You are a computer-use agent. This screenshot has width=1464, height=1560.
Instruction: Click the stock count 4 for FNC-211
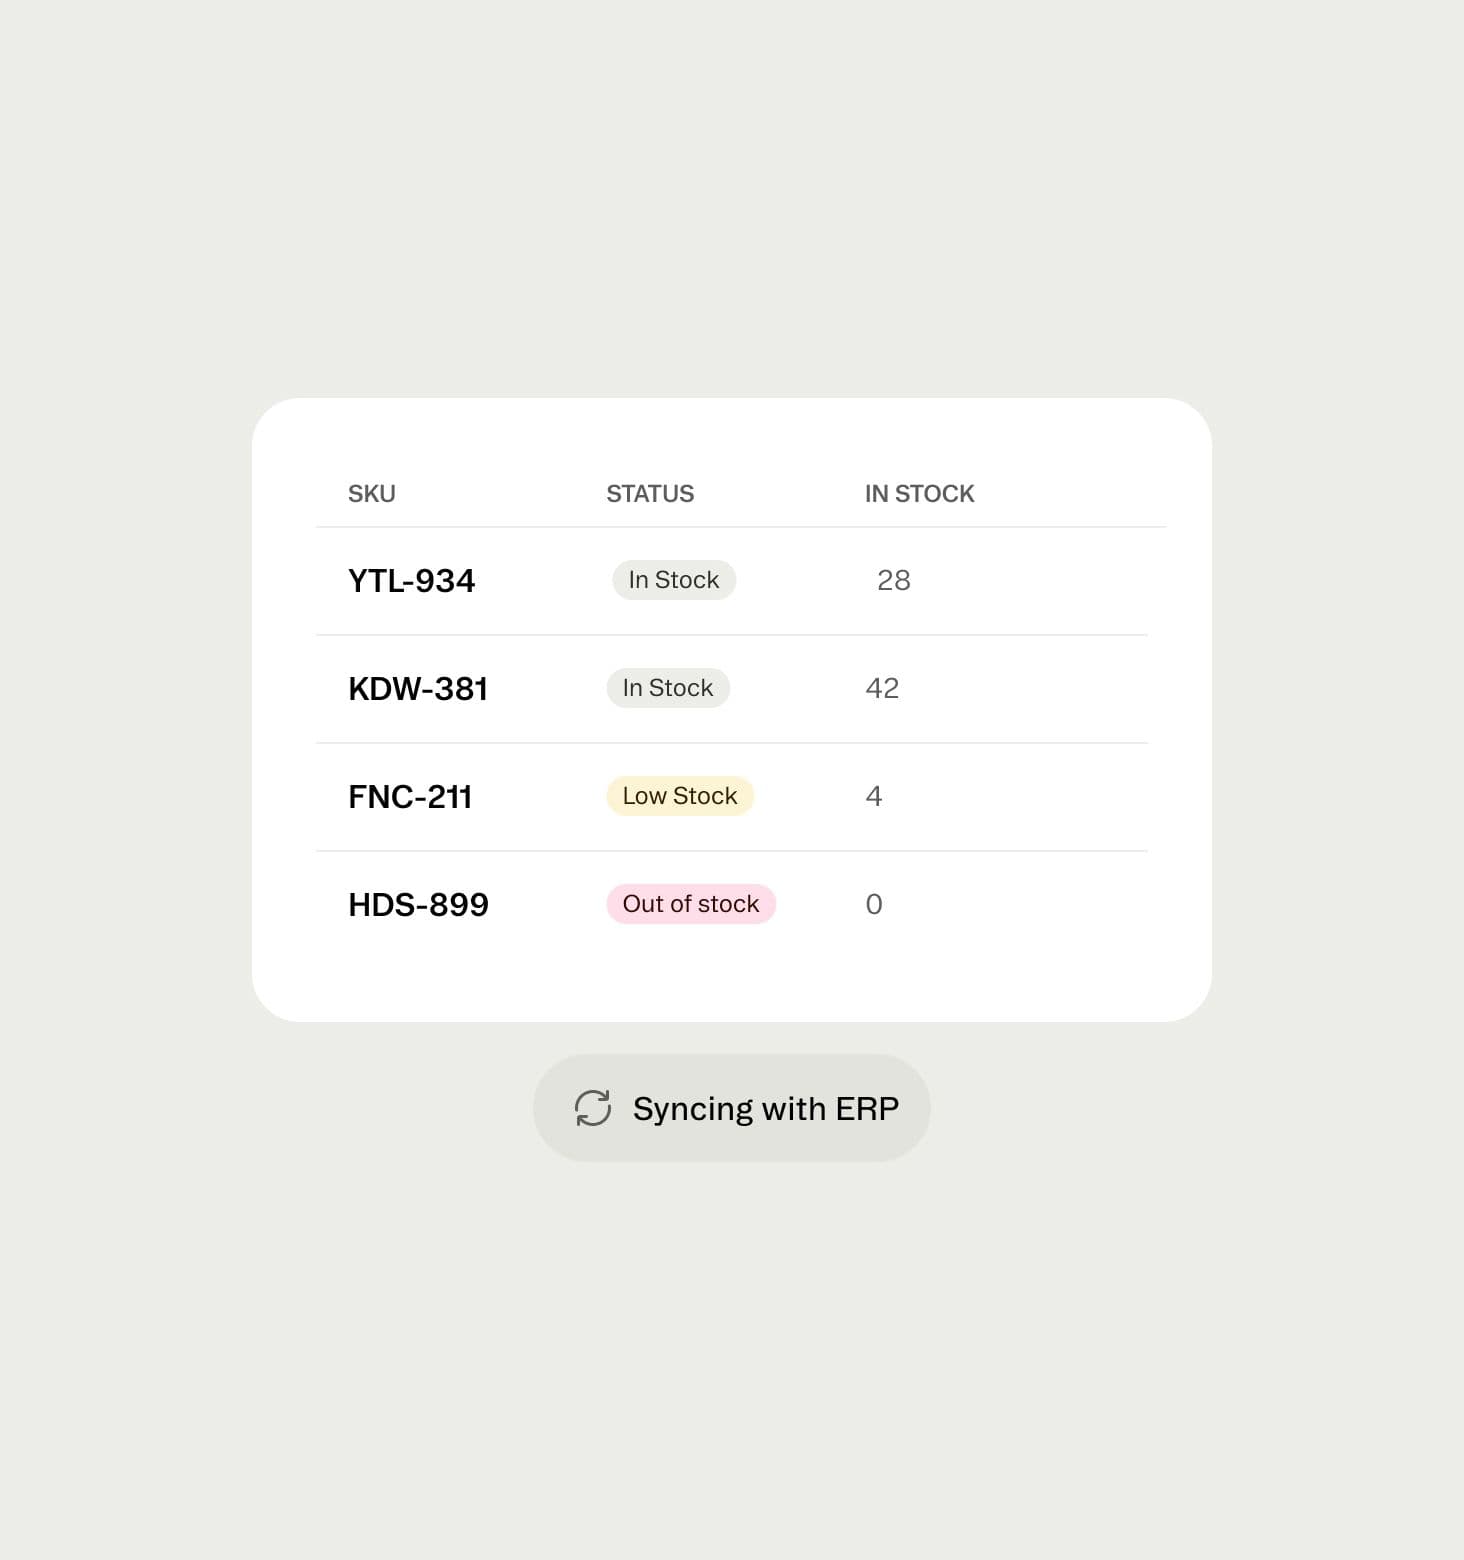coord(874,795)
